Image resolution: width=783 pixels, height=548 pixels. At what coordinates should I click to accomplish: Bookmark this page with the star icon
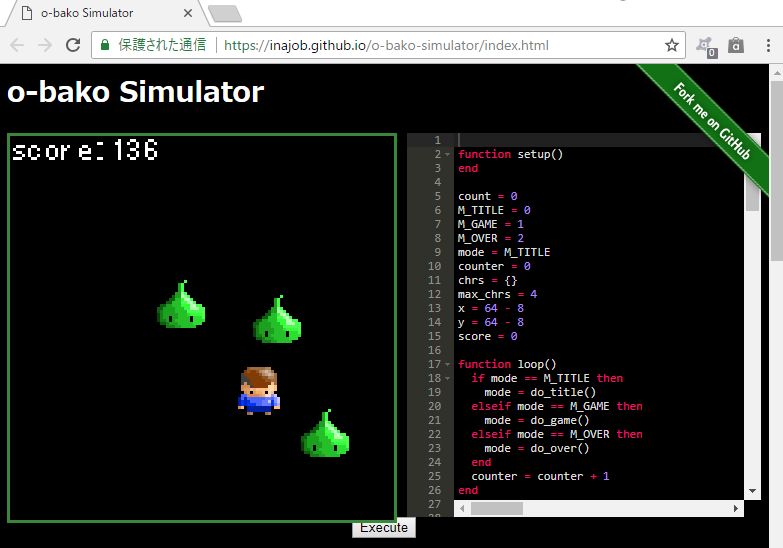672,45
